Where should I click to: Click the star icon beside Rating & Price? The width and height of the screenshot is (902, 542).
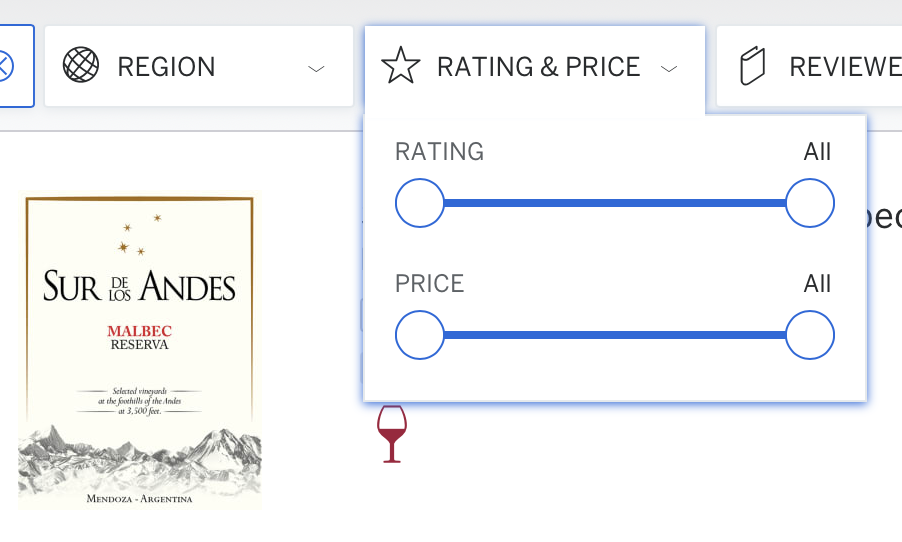401,67
